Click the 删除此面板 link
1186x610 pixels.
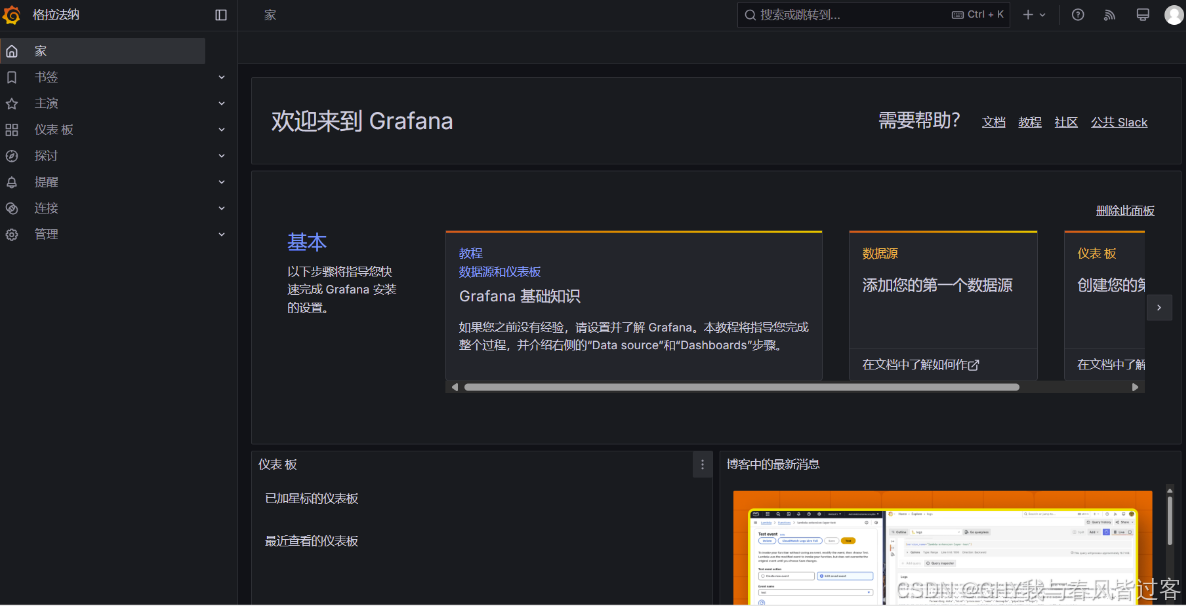point(1125,211)
